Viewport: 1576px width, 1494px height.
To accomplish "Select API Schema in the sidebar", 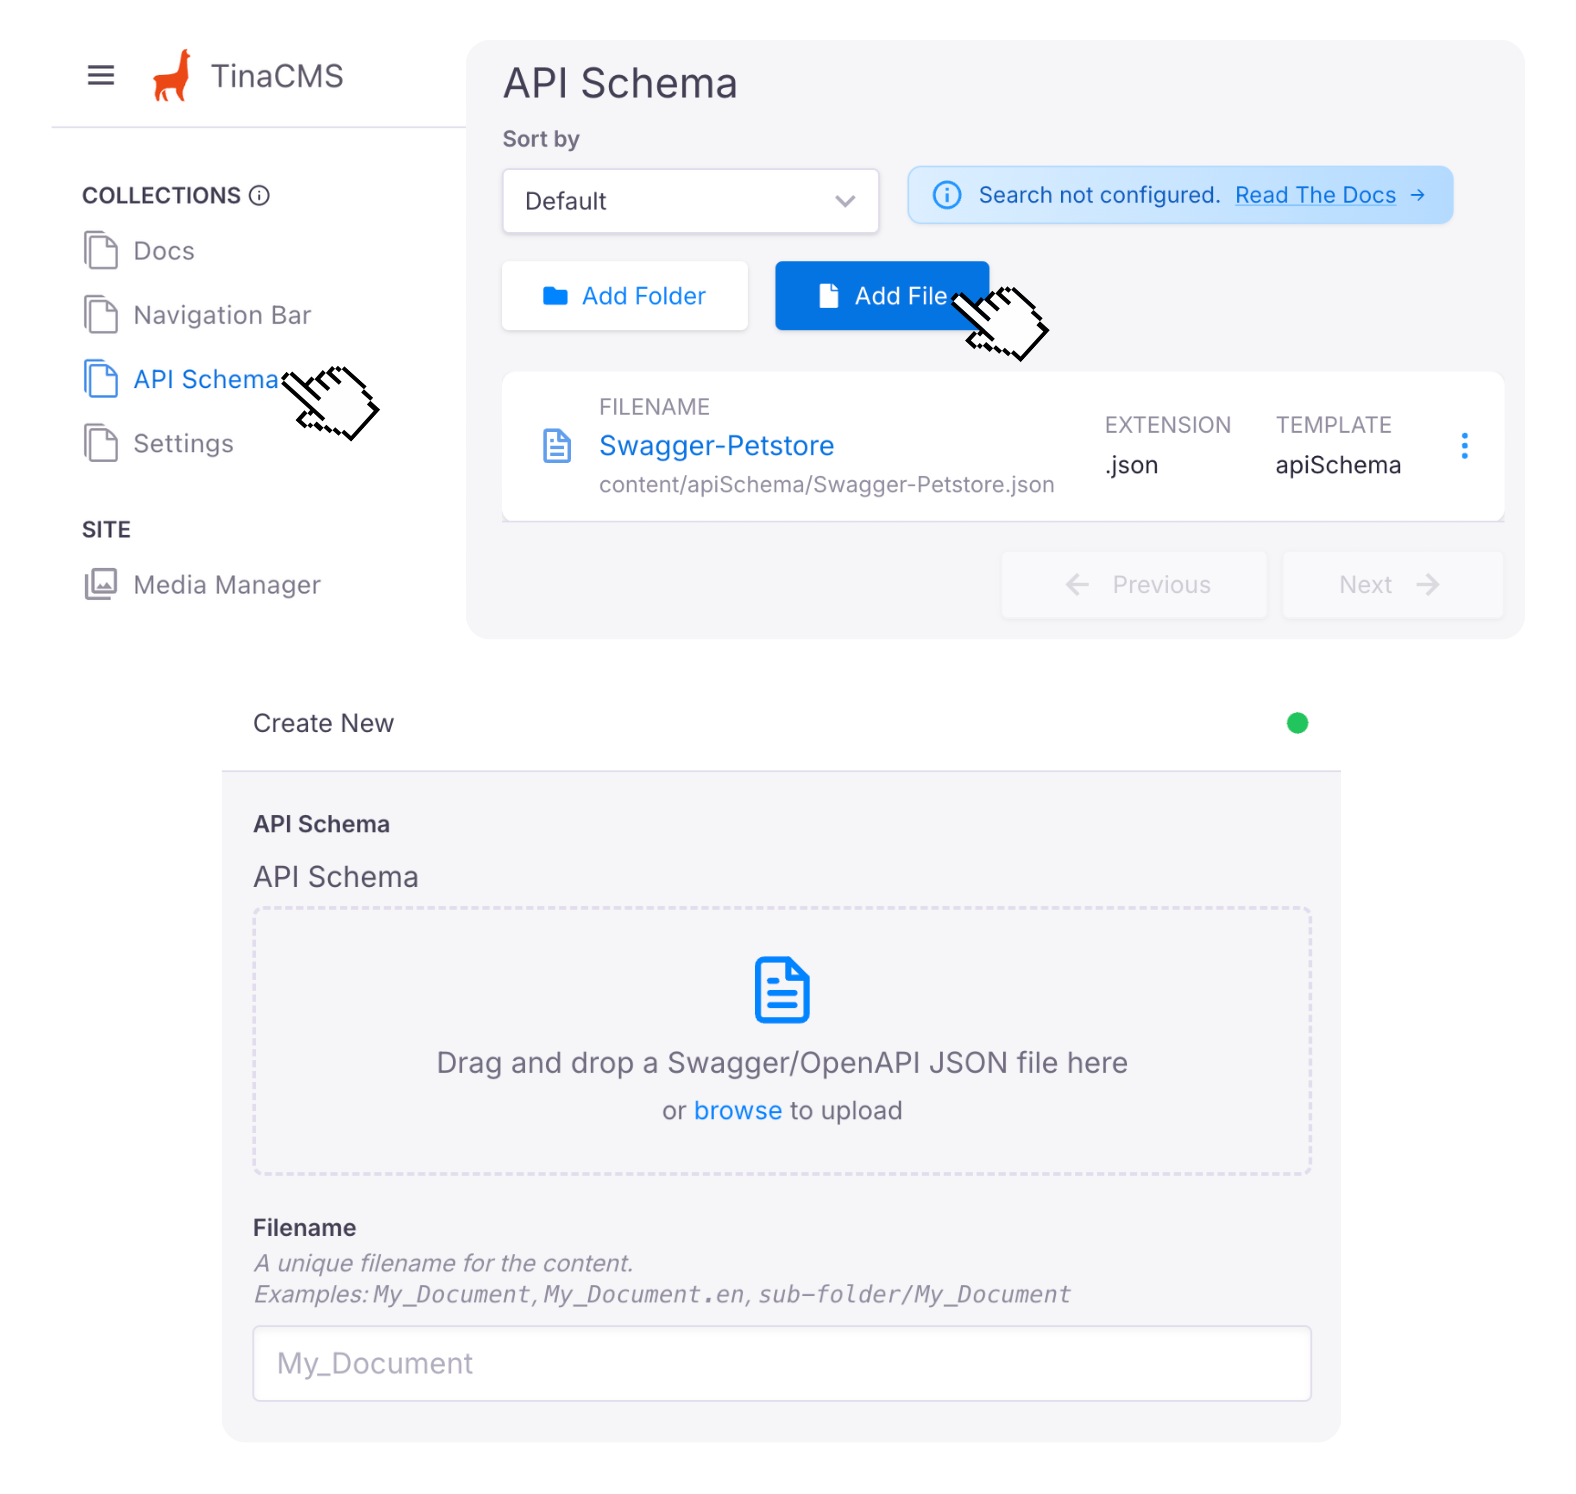I will tap(205, 379).
